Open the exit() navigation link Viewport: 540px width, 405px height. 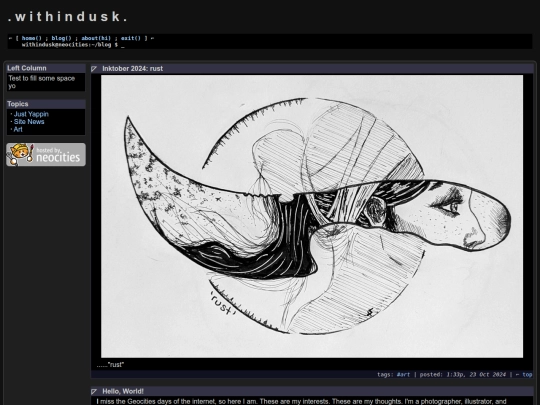tap(131, 38)
